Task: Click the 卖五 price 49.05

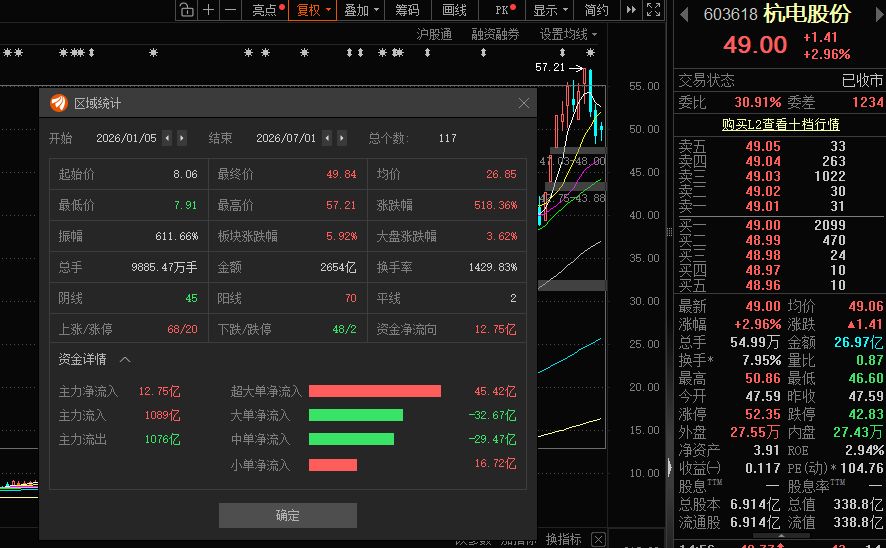Action: (763, 146)
